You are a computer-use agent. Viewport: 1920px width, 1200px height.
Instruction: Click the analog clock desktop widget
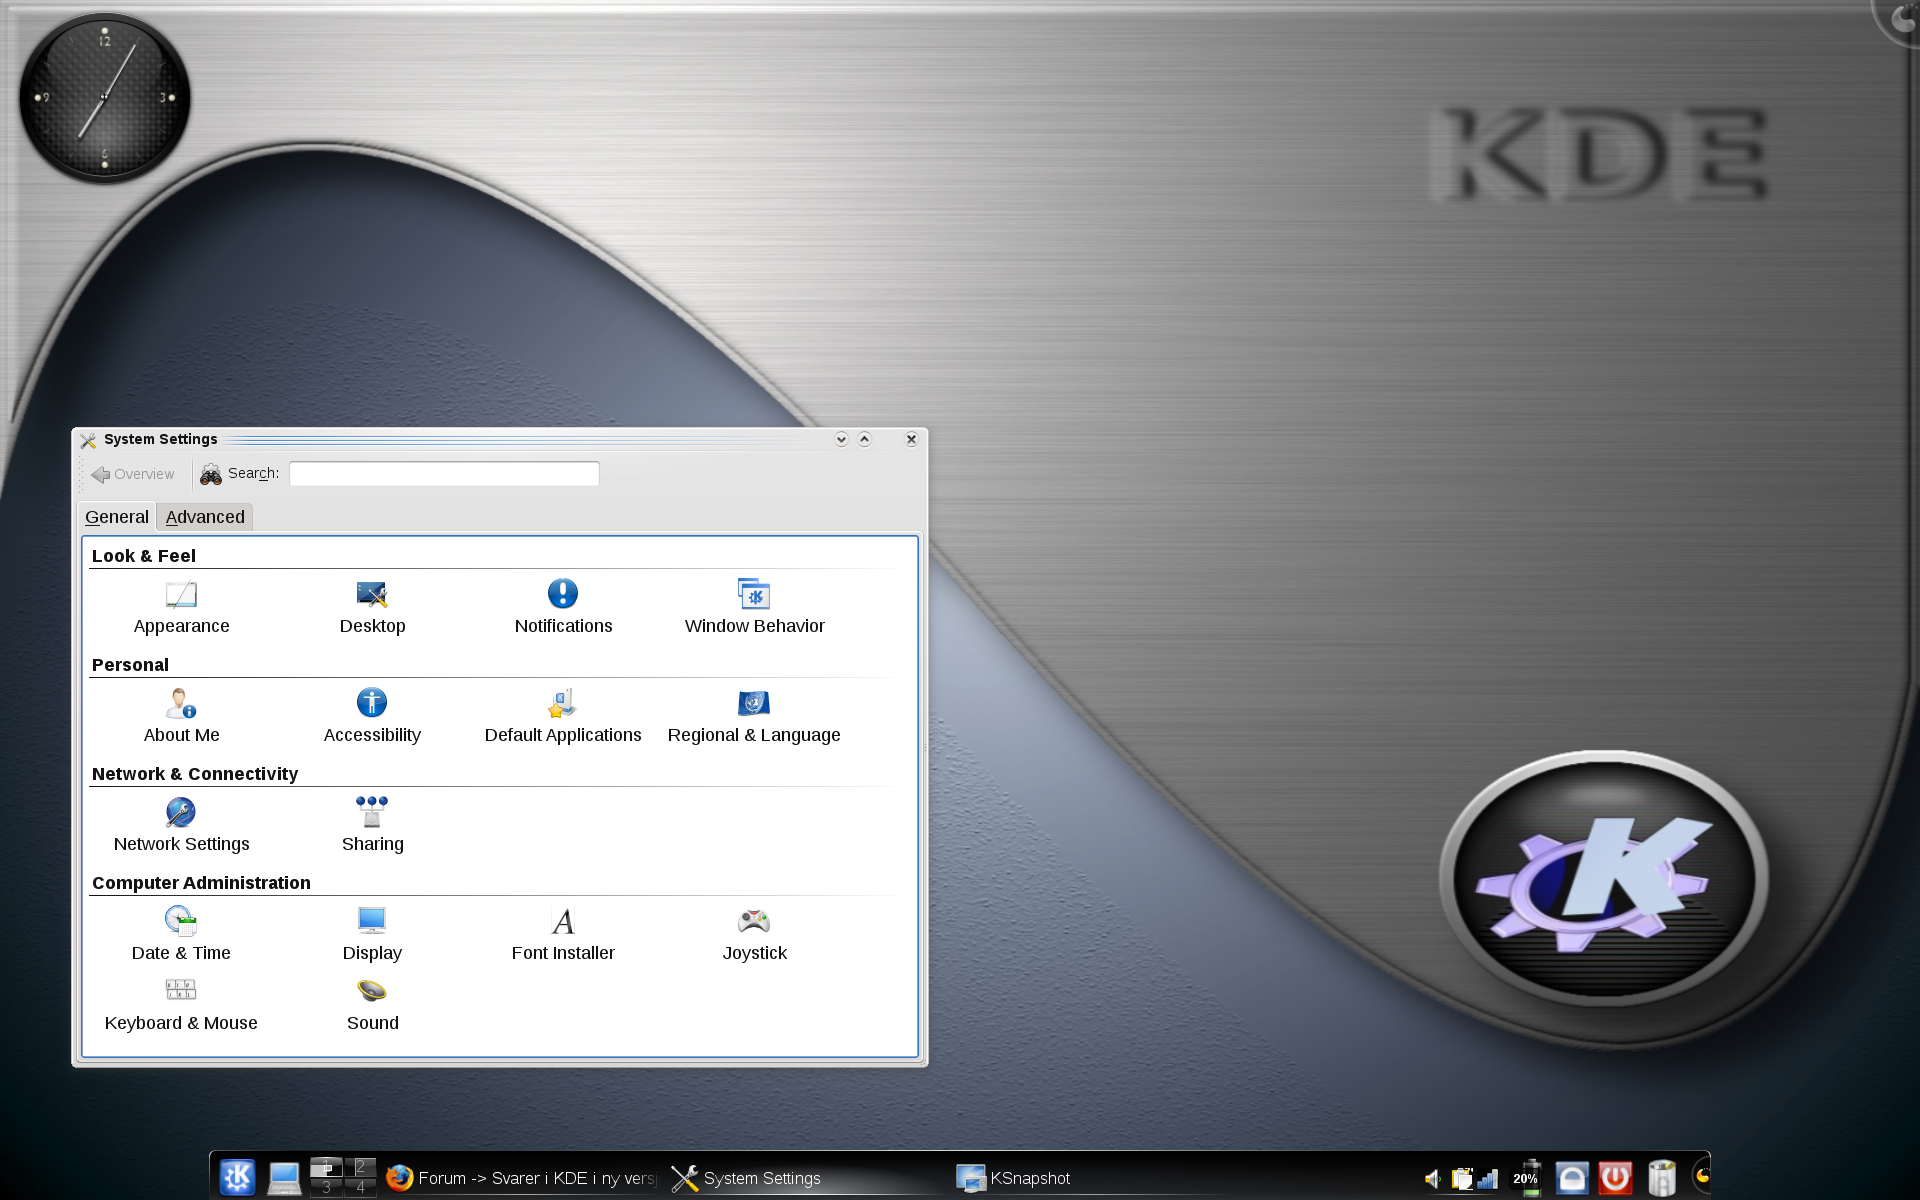click(x=105, y=98)
